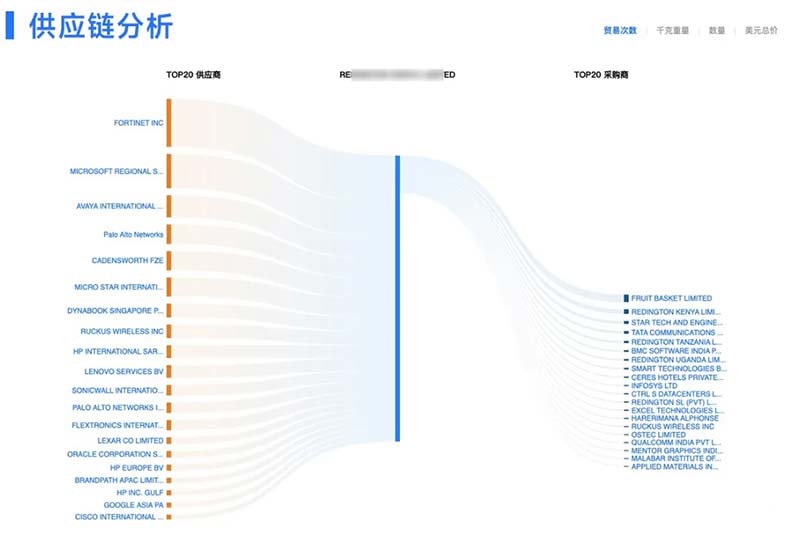
Task: Click the Palo Alto Networks supplier label
Action: 133,234
